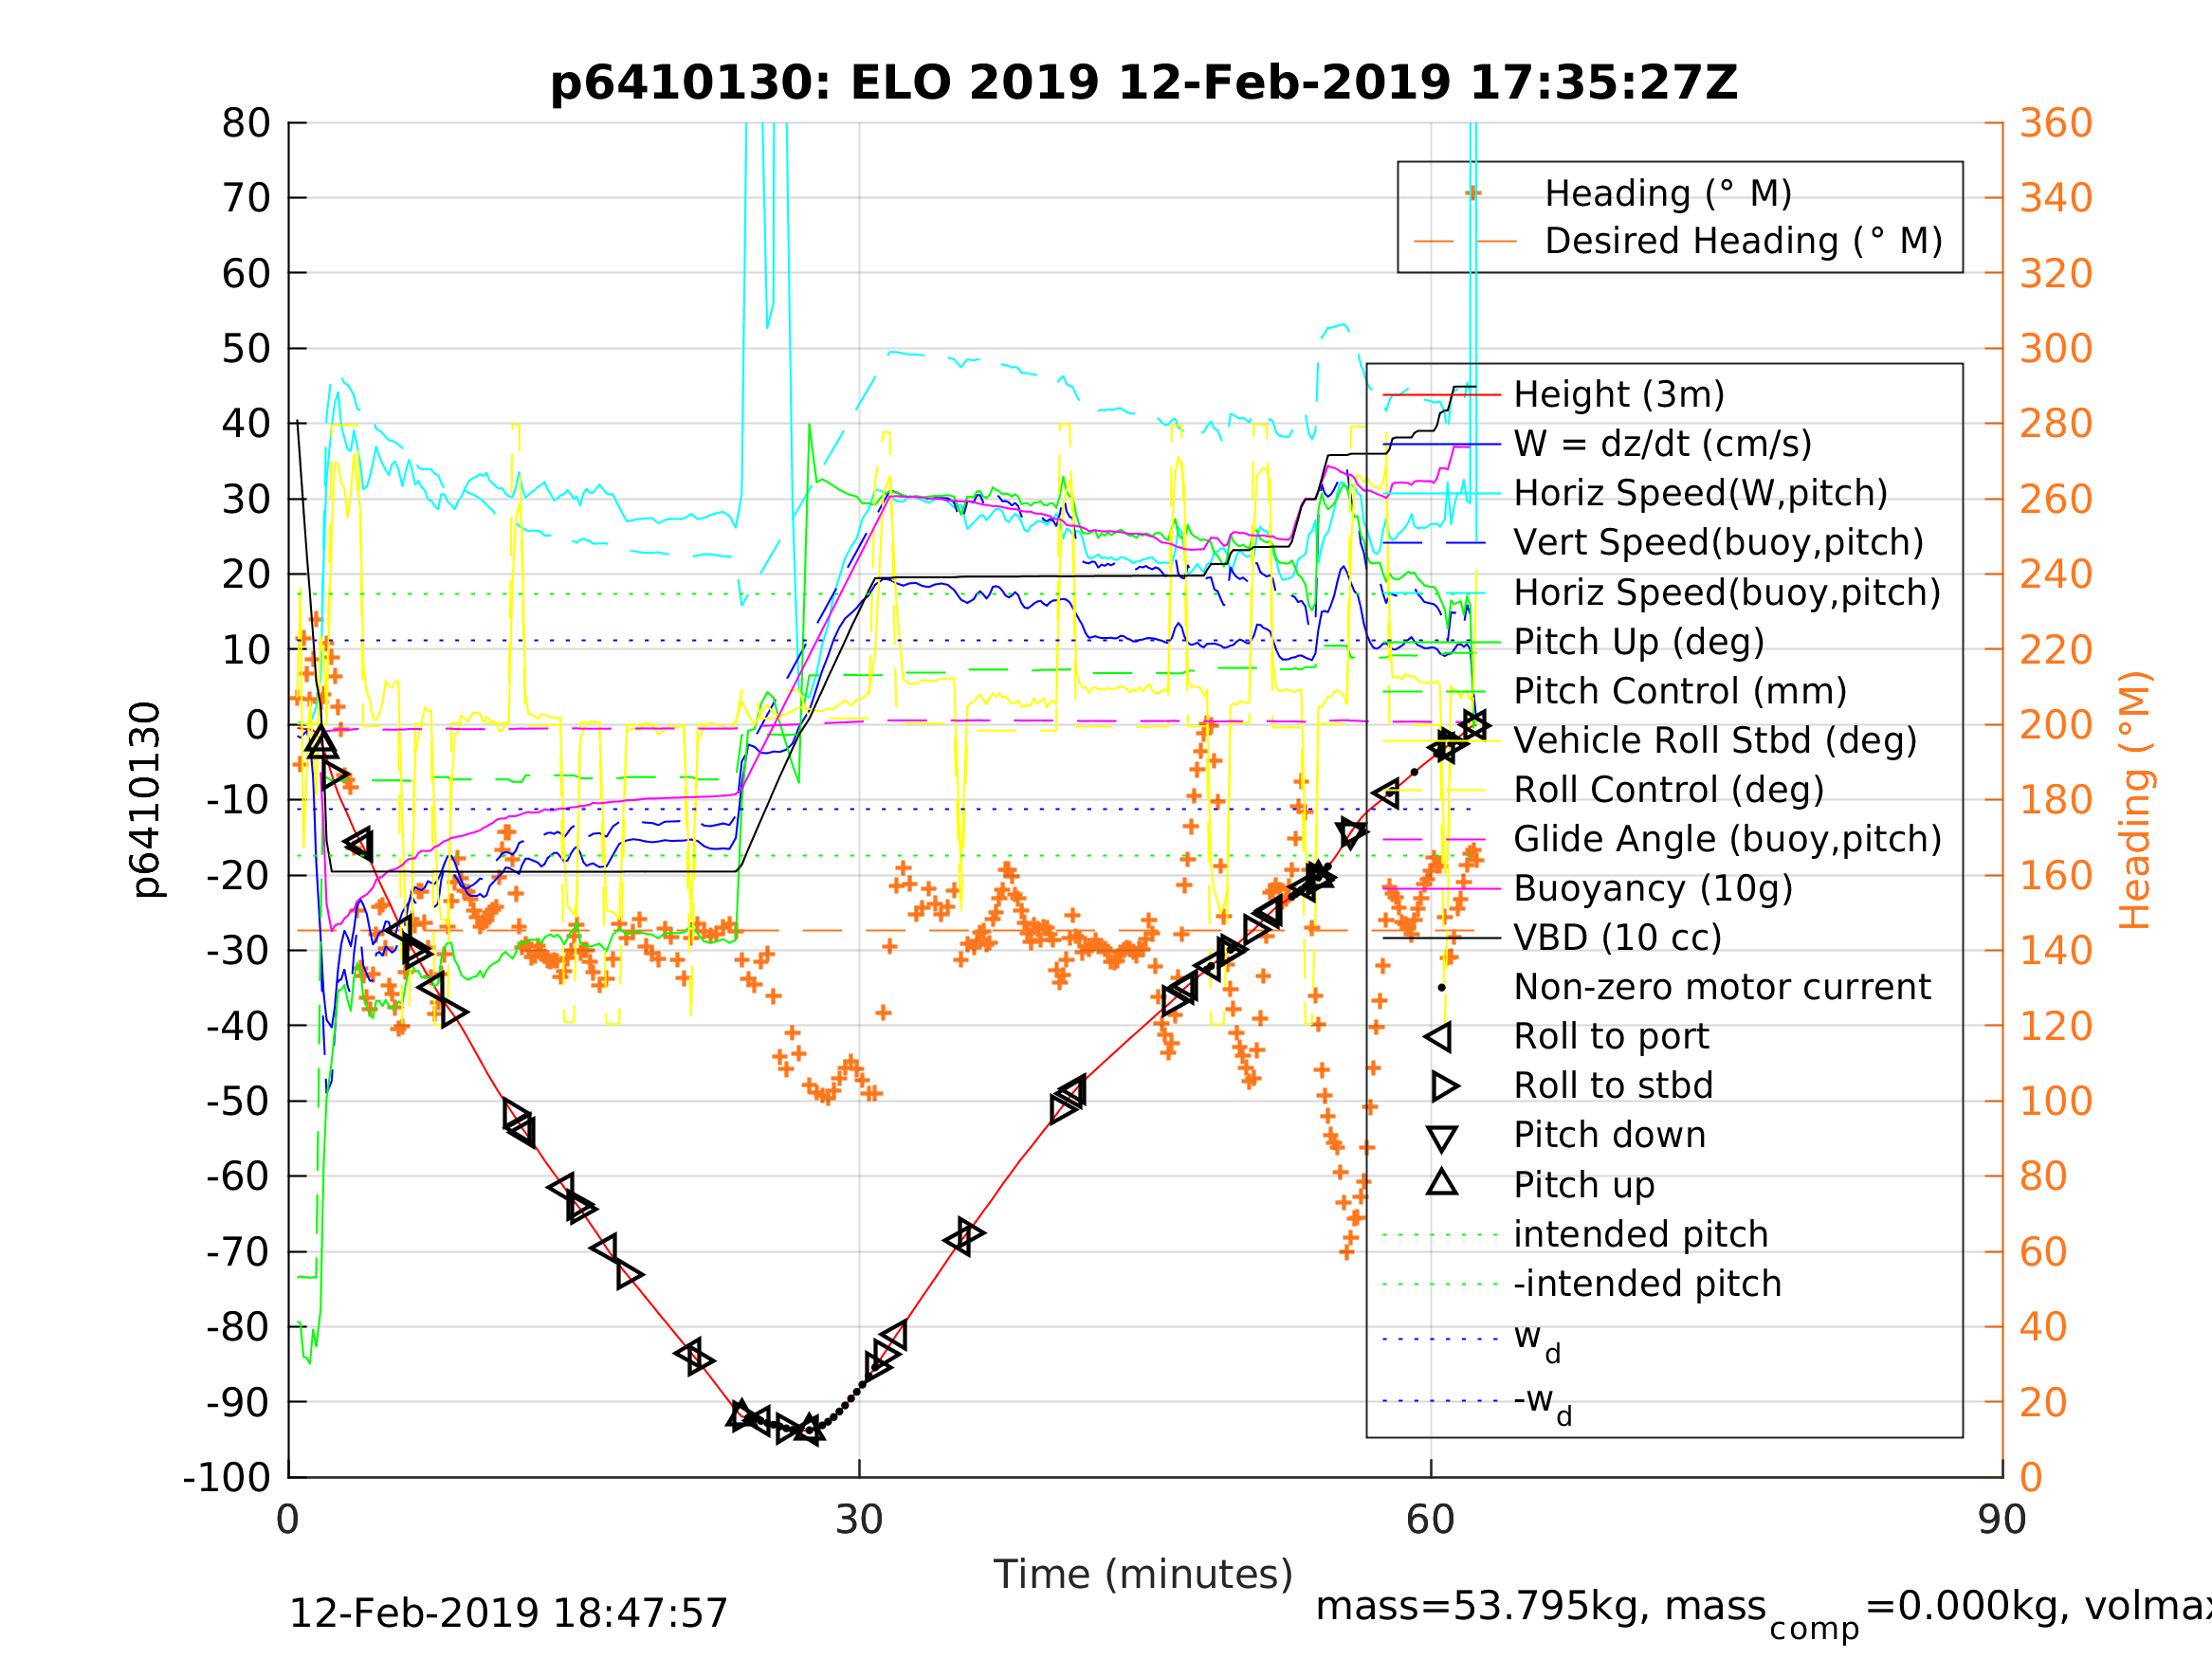Click the 'Vehicle Roll Stbd (deg)' legend text
2212x1659 pixels.
pyautogui.click(x=1715, y=741)
